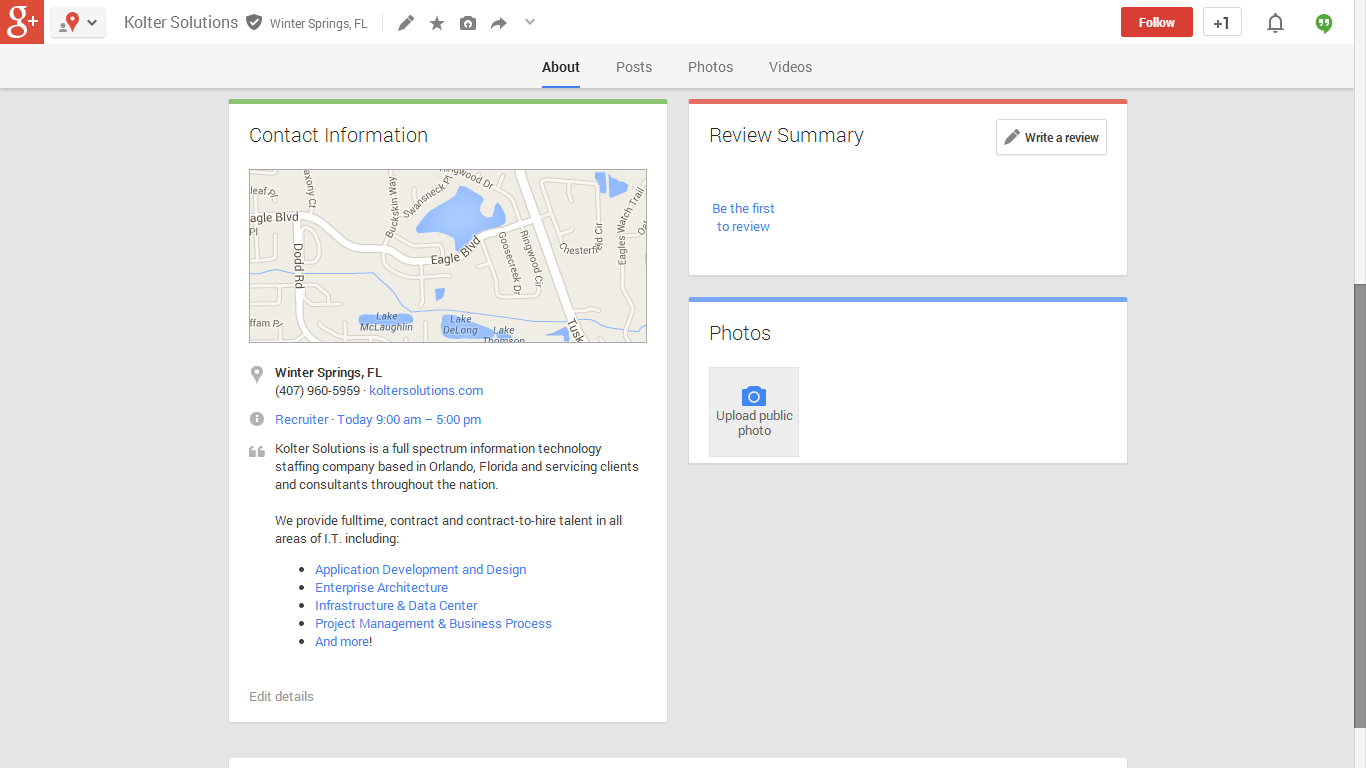Image resolution: width=1366 pixels, height=768 pixels.
Task: Click the star icon in header
Action: tap(437, 23)
